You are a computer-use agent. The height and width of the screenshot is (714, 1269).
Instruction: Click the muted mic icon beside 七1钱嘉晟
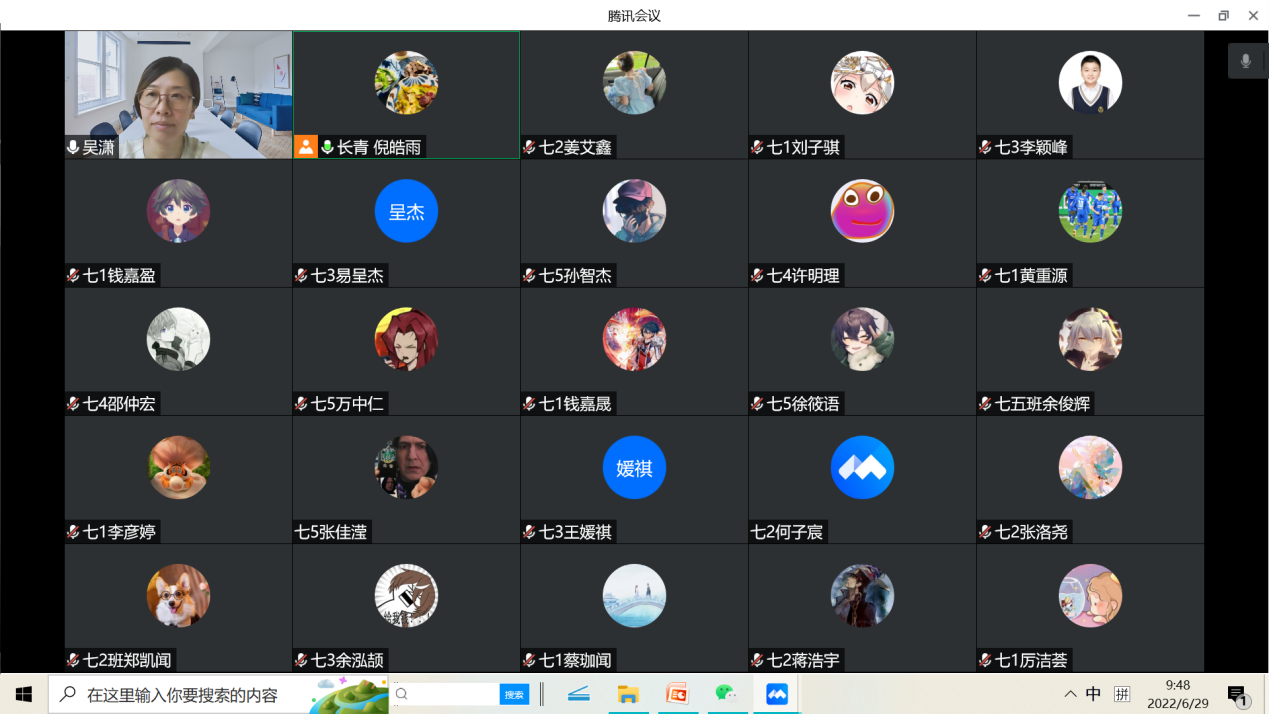coord(530,403)
